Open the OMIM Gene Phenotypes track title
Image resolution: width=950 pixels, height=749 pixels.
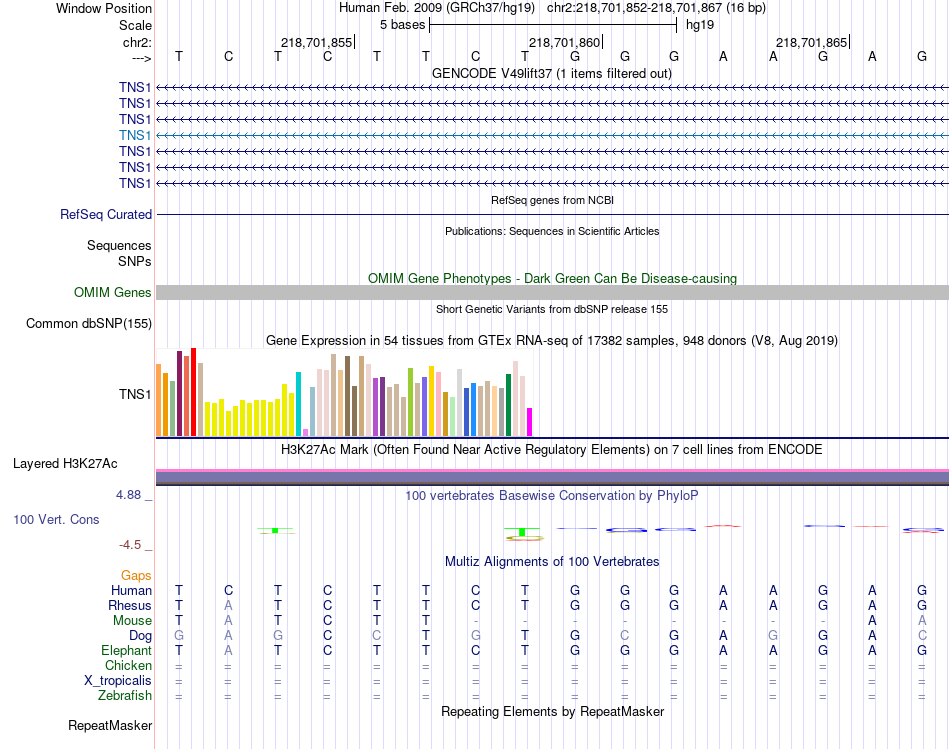pyautogui.click(x=552, y=278)
